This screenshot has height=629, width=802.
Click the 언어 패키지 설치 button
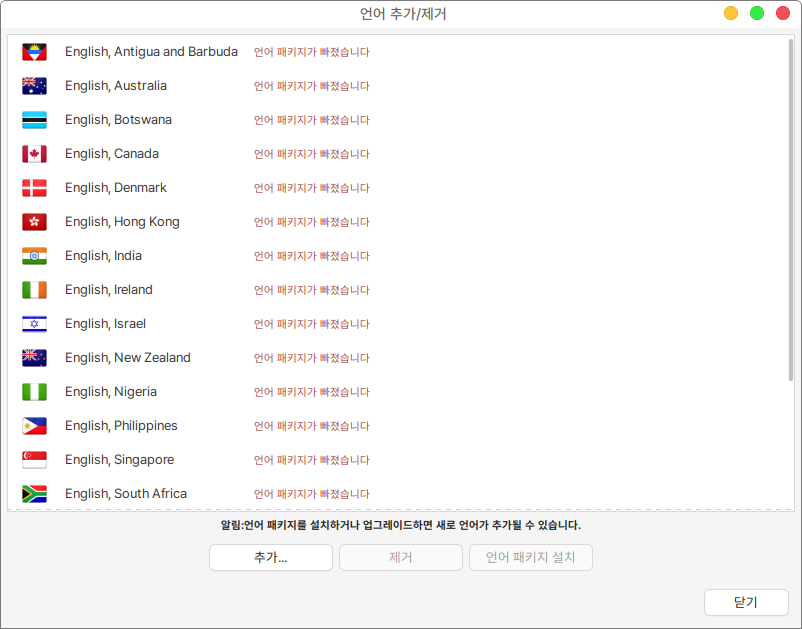[x=530, y=558]
